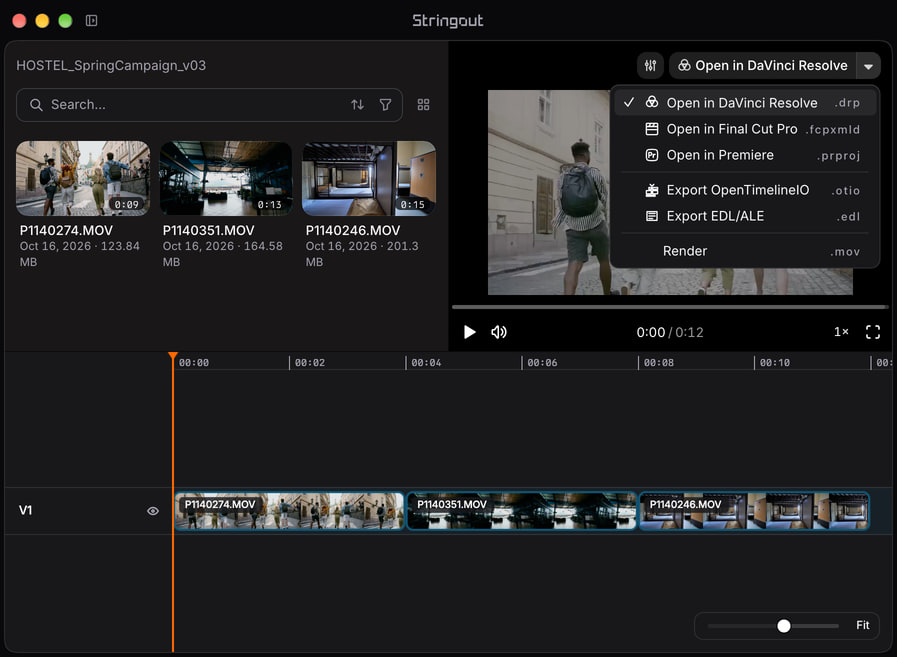
Task: Click the 0:15 duration badge
Action: coord(412,204)
